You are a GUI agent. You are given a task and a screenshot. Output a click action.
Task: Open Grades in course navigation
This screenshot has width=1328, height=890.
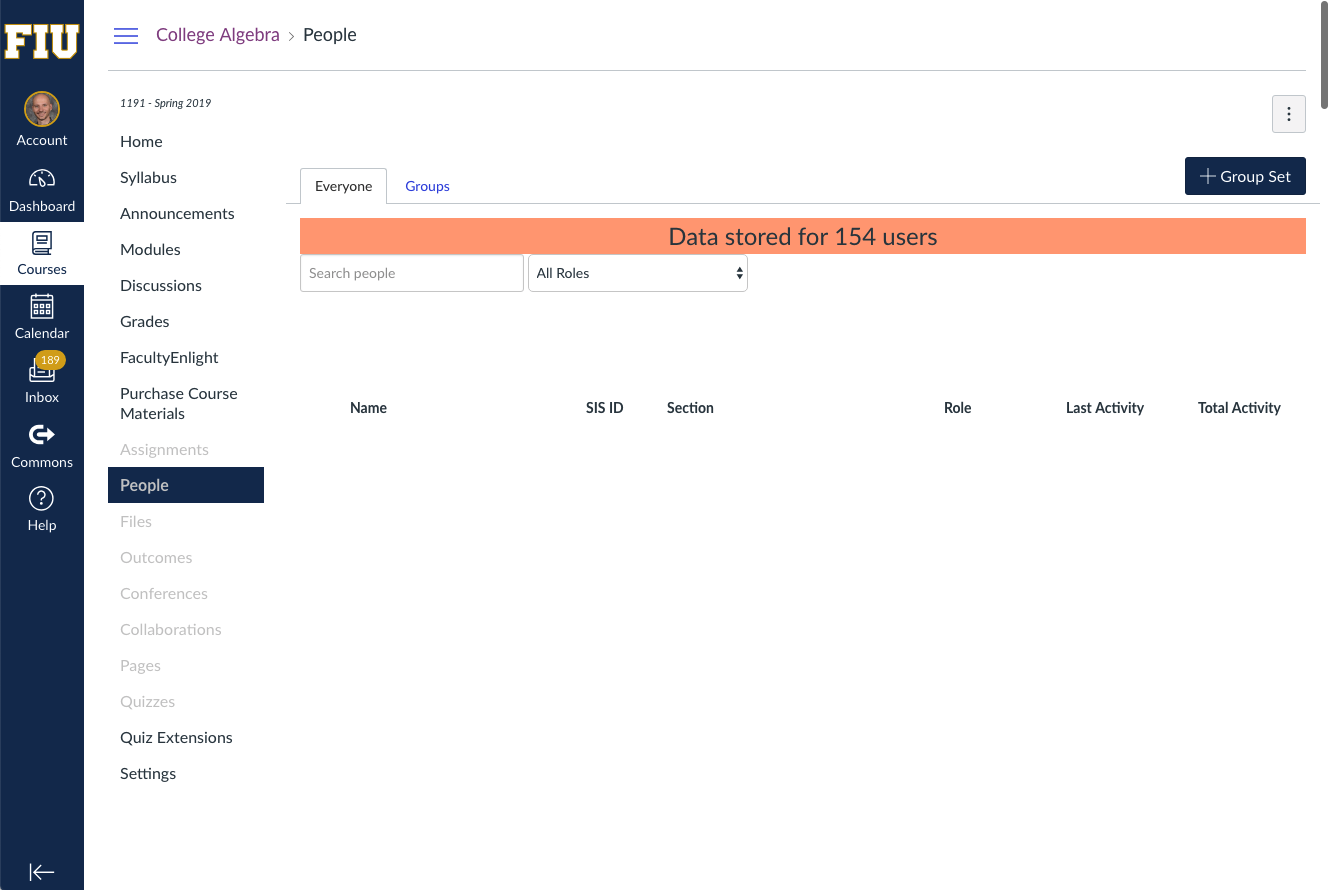click(145, 321)
